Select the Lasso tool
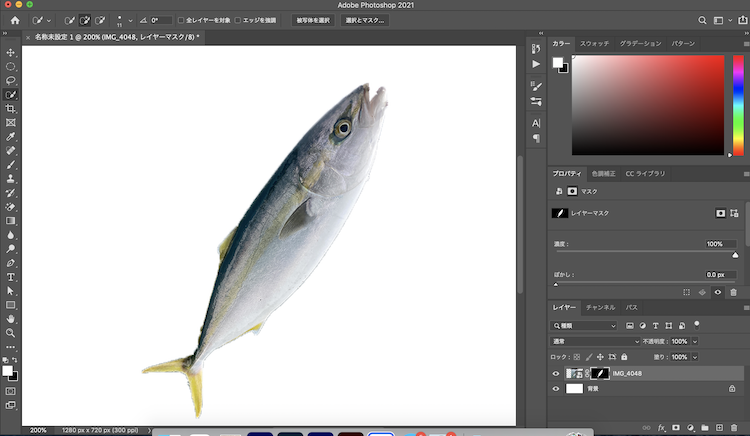Viewport: 750px width, 436px height. point(11,80)
